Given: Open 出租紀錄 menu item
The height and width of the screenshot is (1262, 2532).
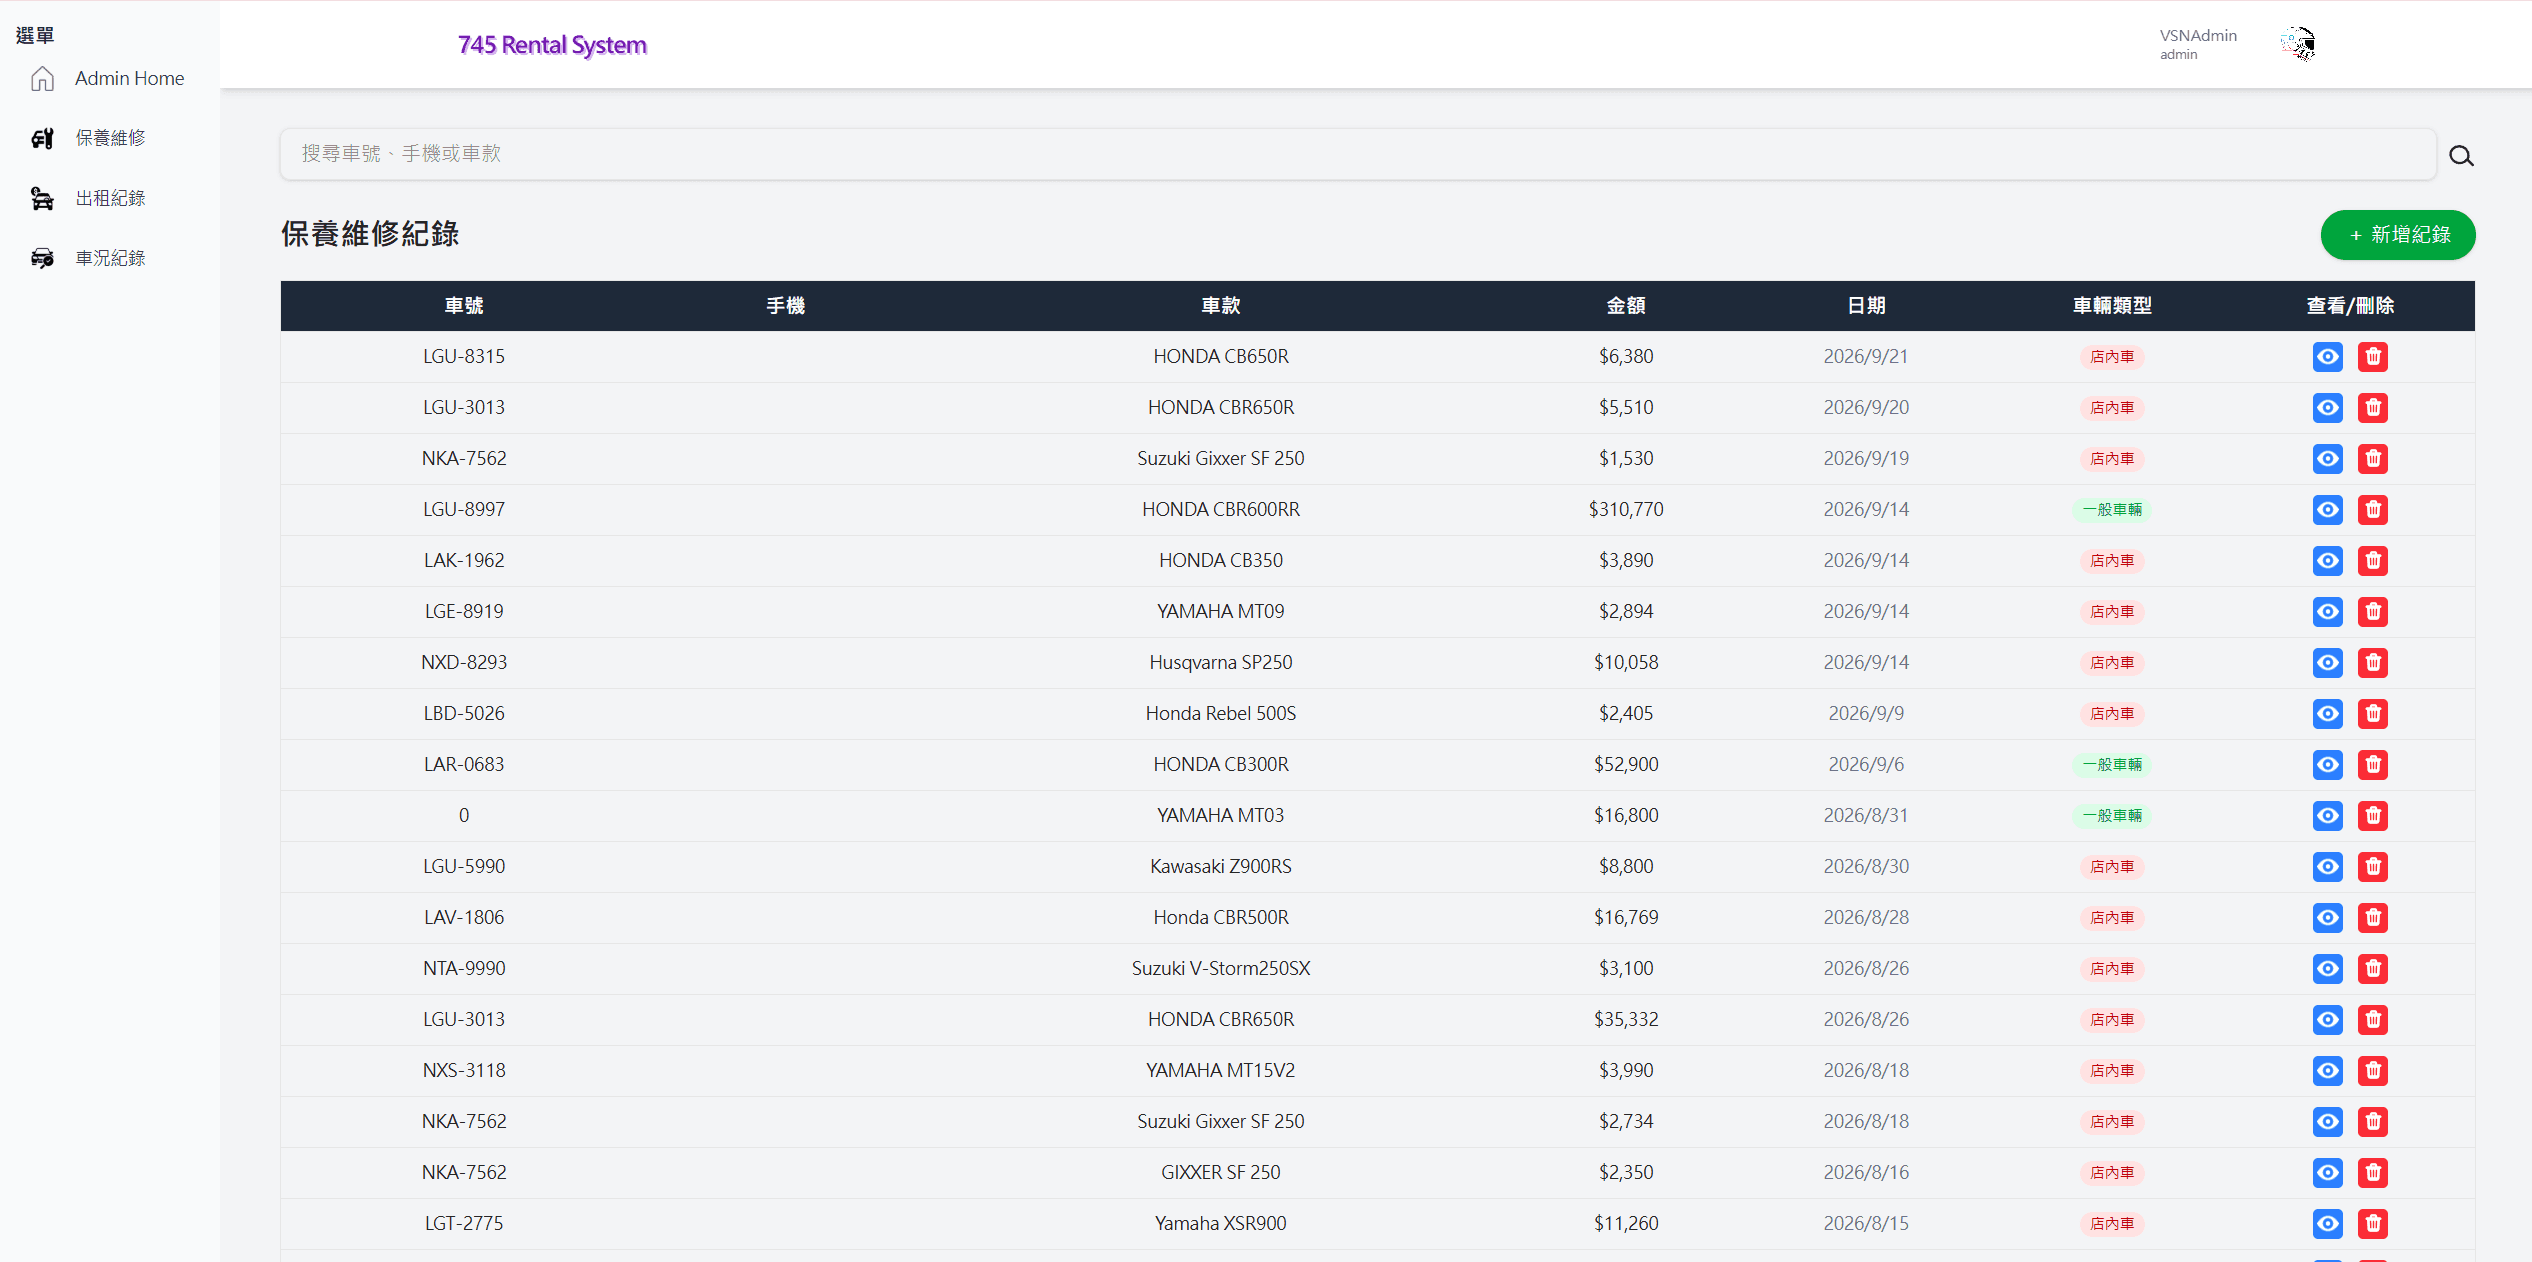Looking at the screenshot, I should coord(110,198).
